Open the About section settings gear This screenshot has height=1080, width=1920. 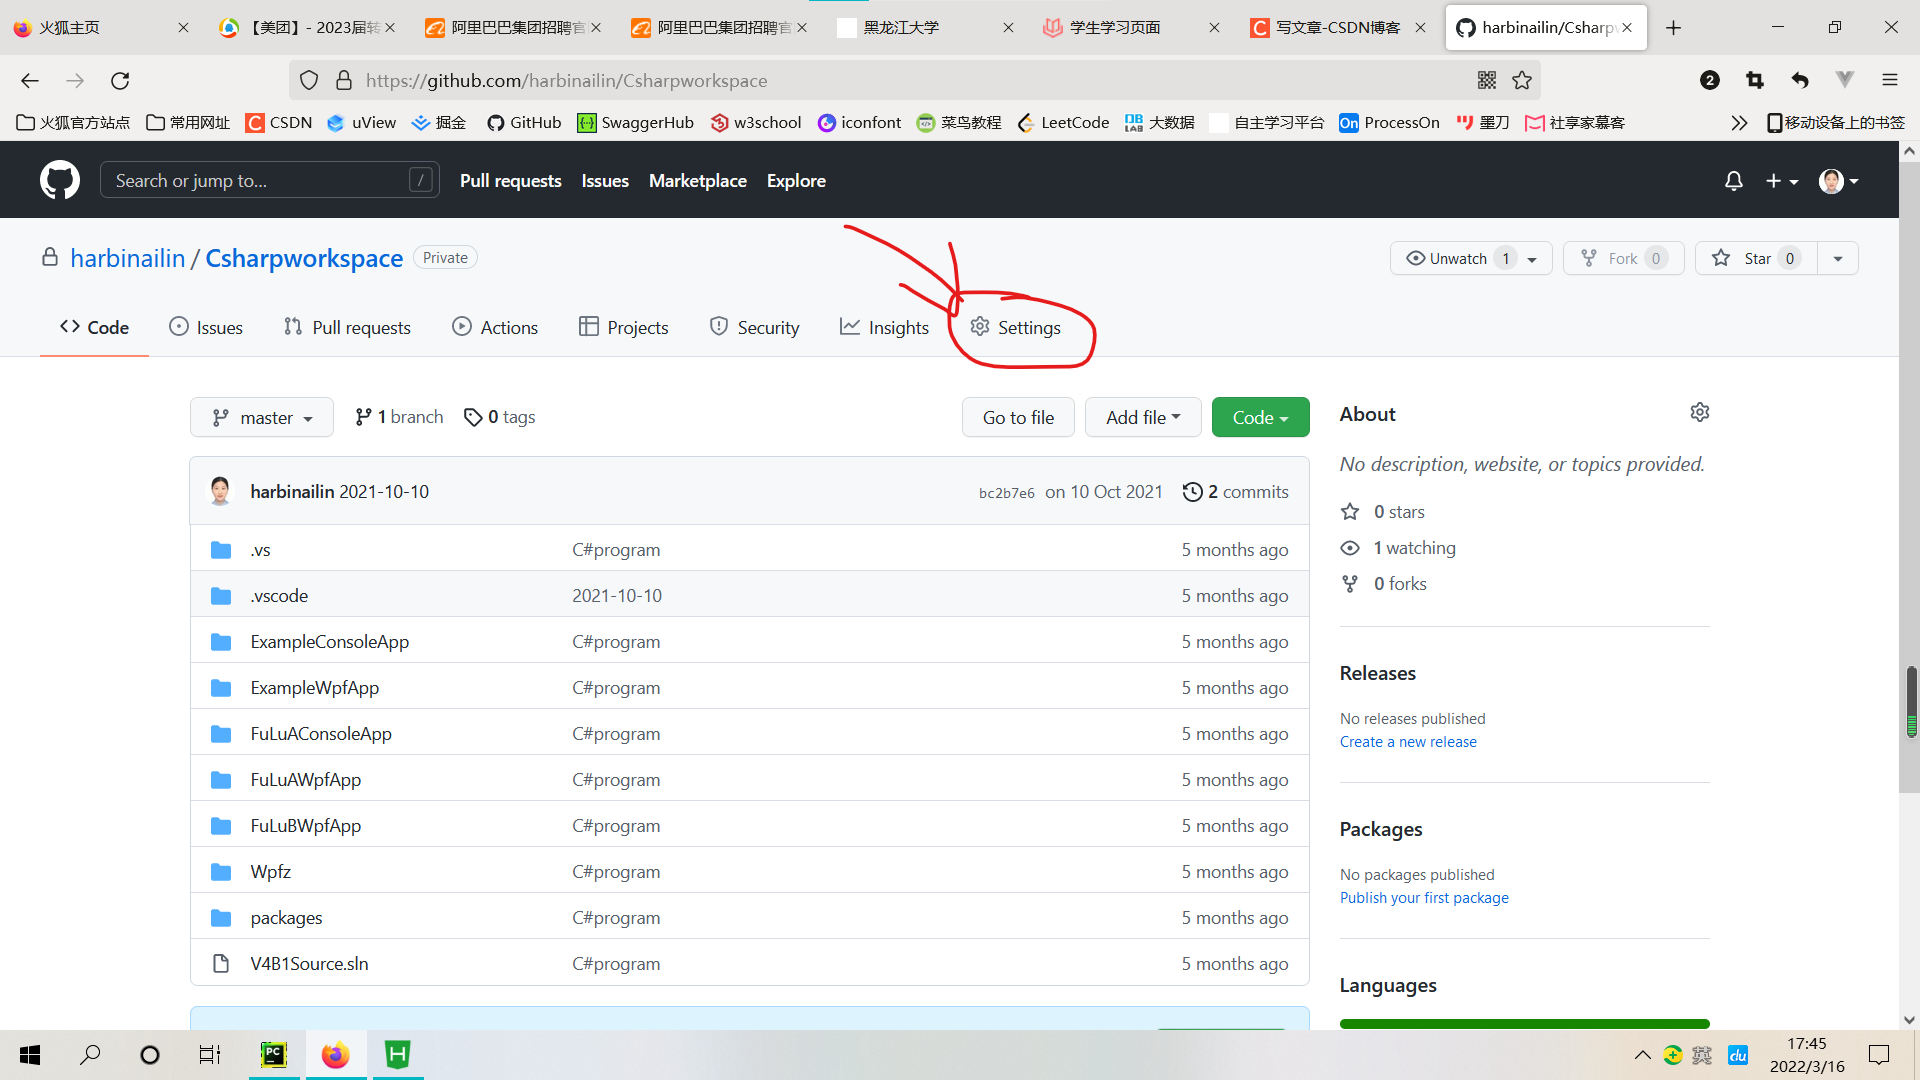click(1699, 411)
